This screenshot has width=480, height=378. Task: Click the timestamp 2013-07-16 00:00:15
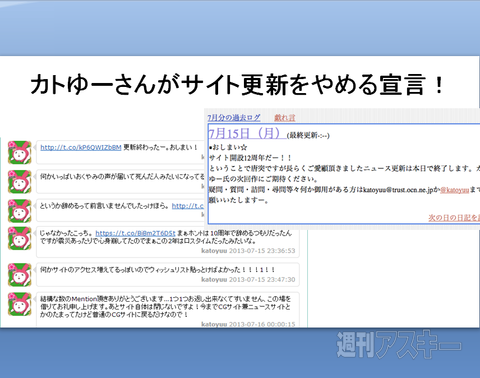pyautogui.click(x=262, y=324)
